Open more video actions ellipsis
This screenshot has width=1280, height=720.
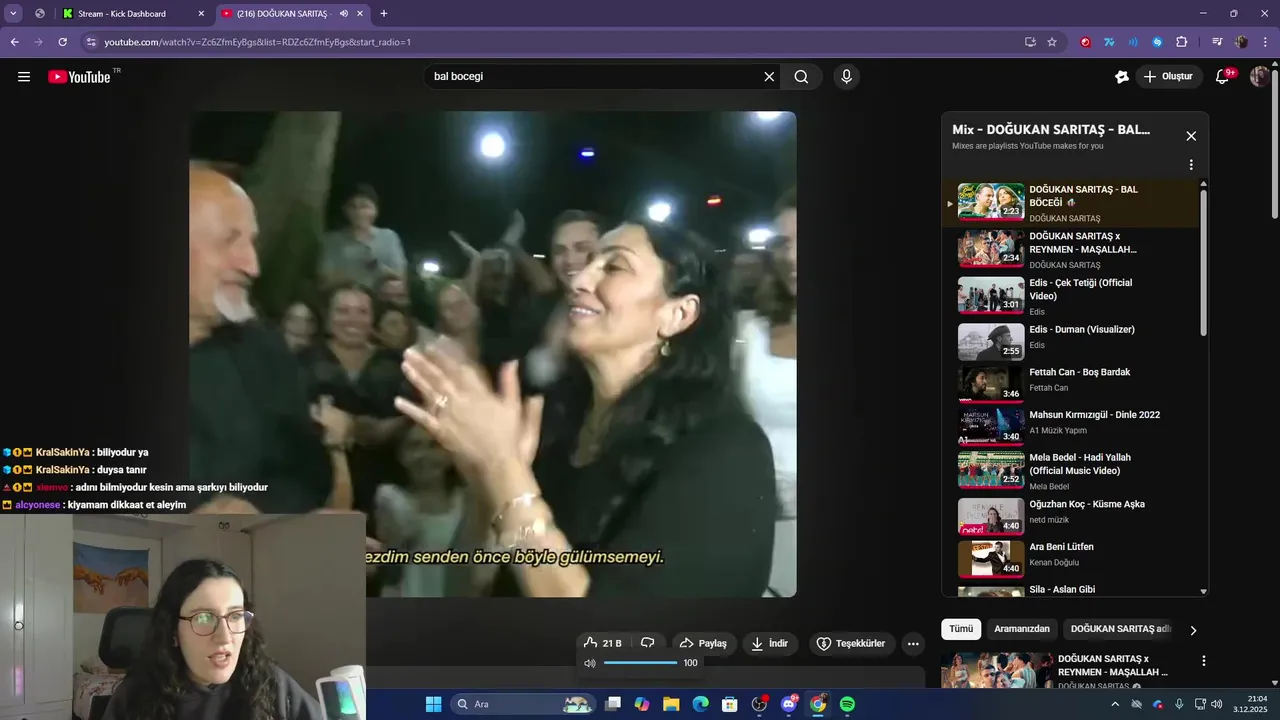(913, 643)
